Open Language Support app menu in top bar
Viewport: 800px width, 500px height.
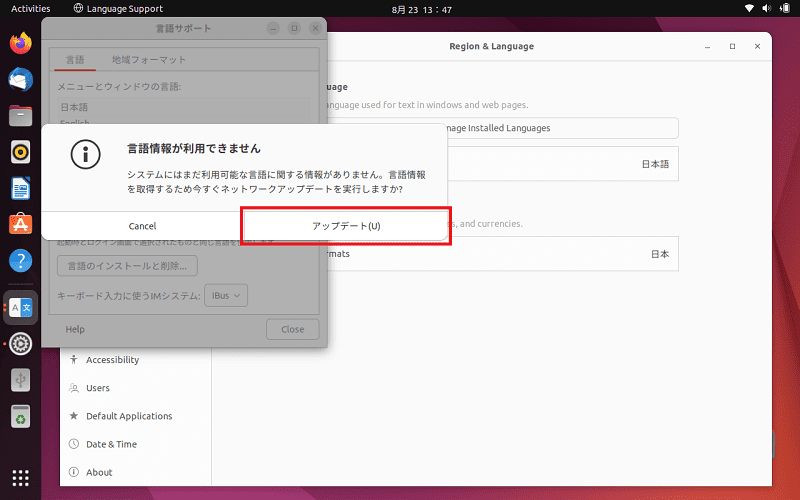(118, 9)
